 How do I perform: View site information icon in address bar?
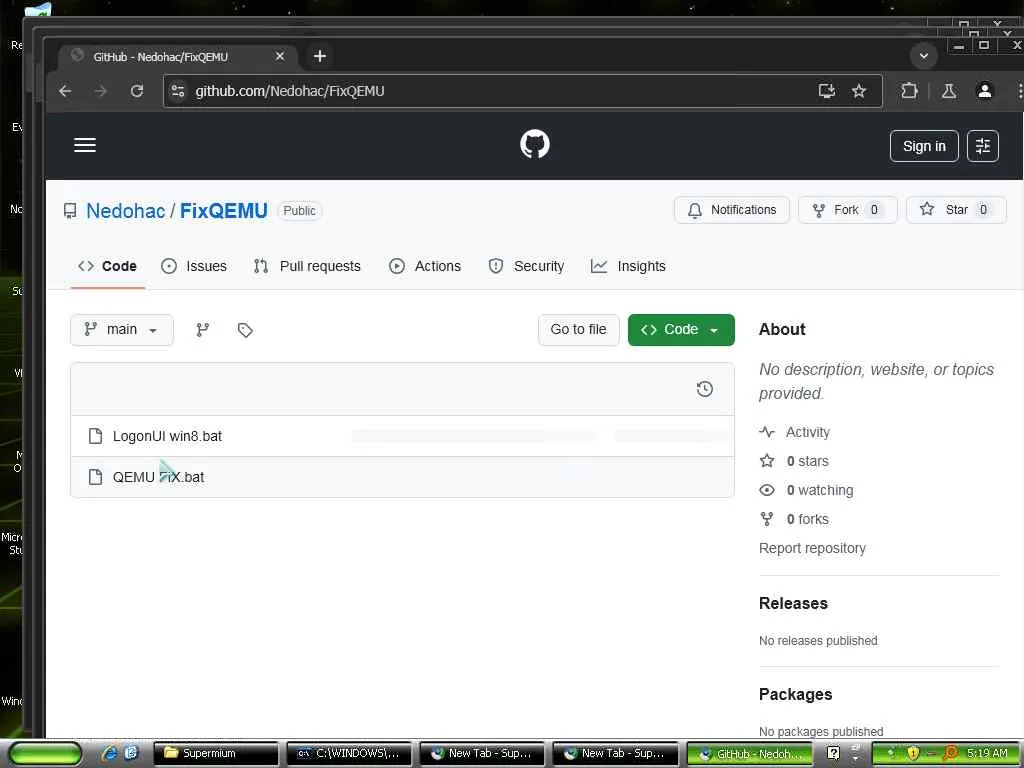click(x=178, y=91)
